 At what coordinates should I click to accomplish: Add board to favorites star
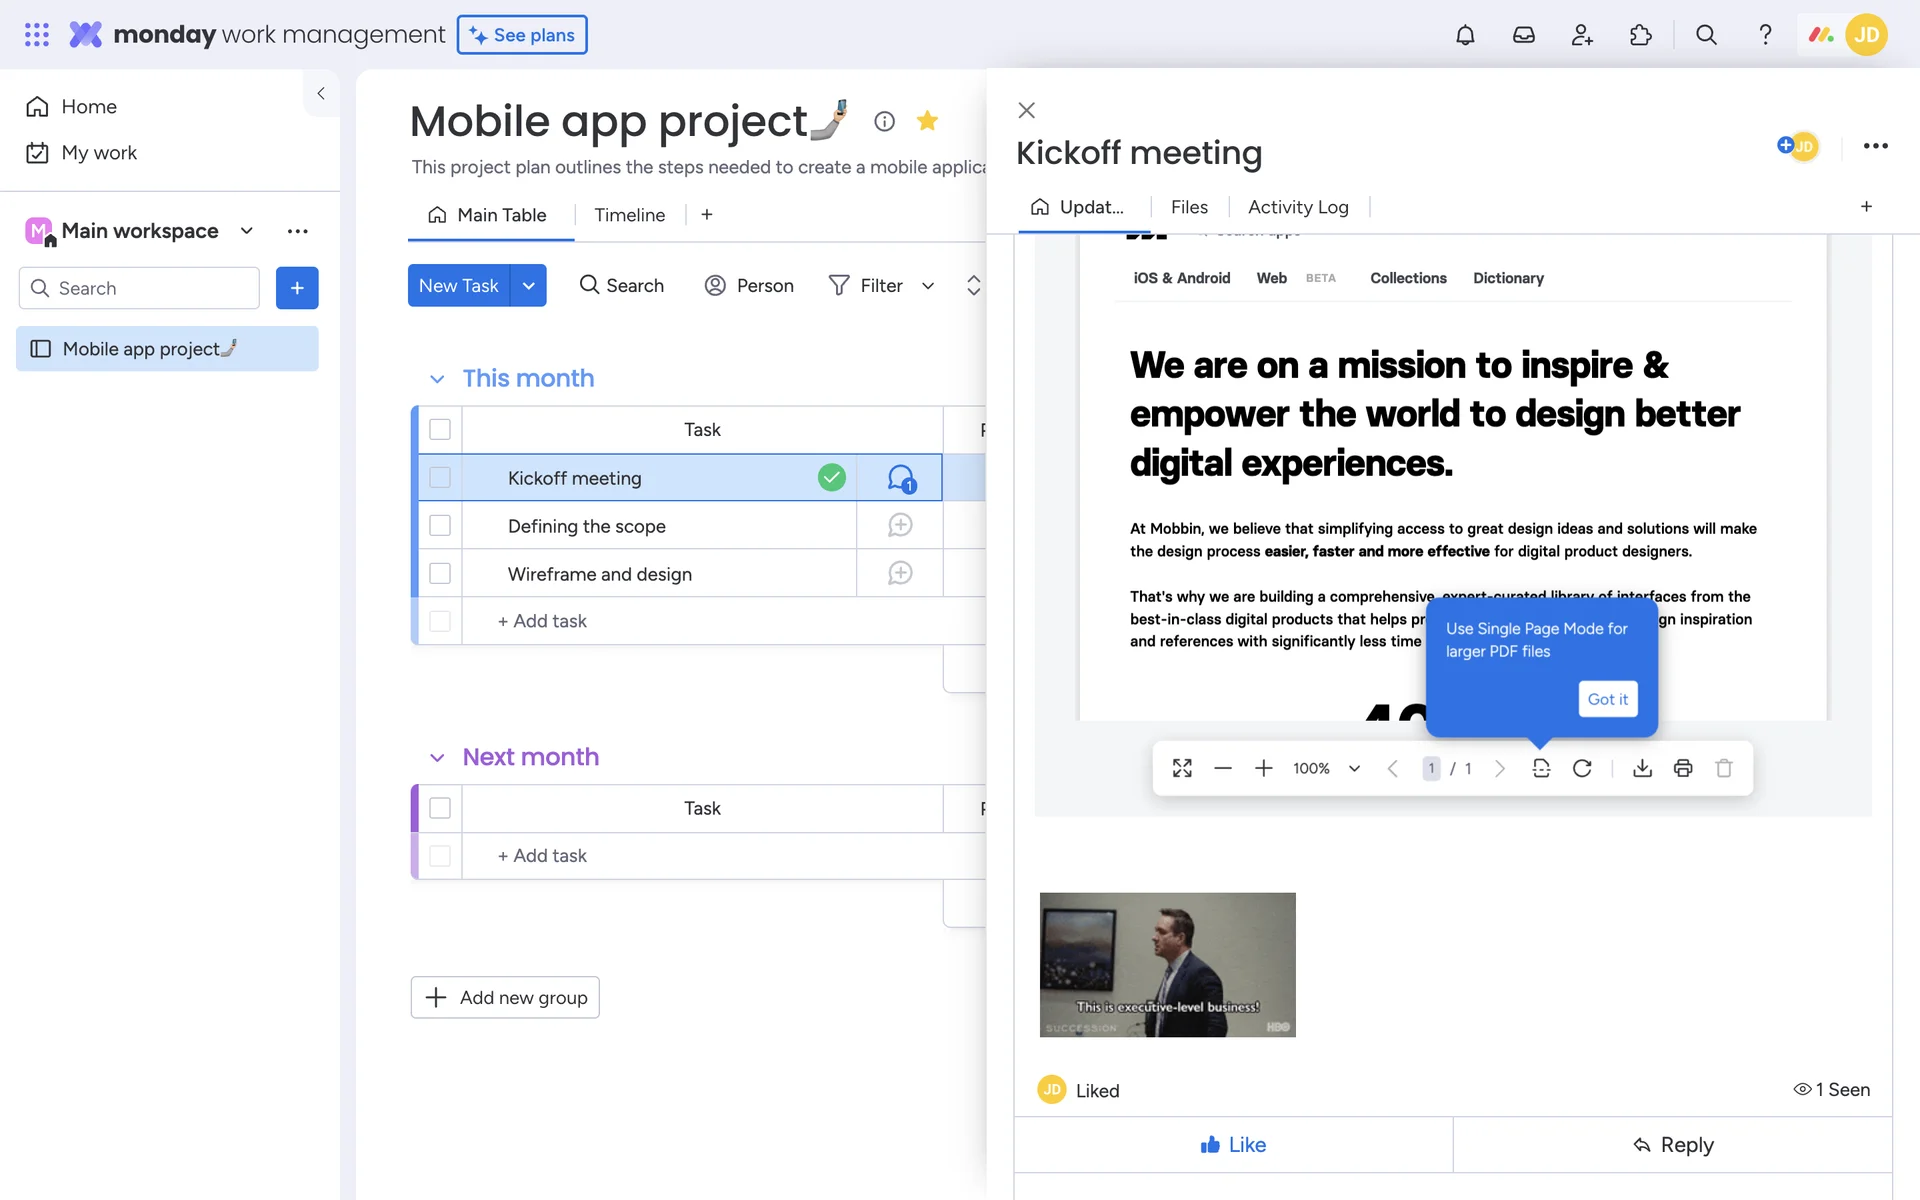tap(927, 121)
